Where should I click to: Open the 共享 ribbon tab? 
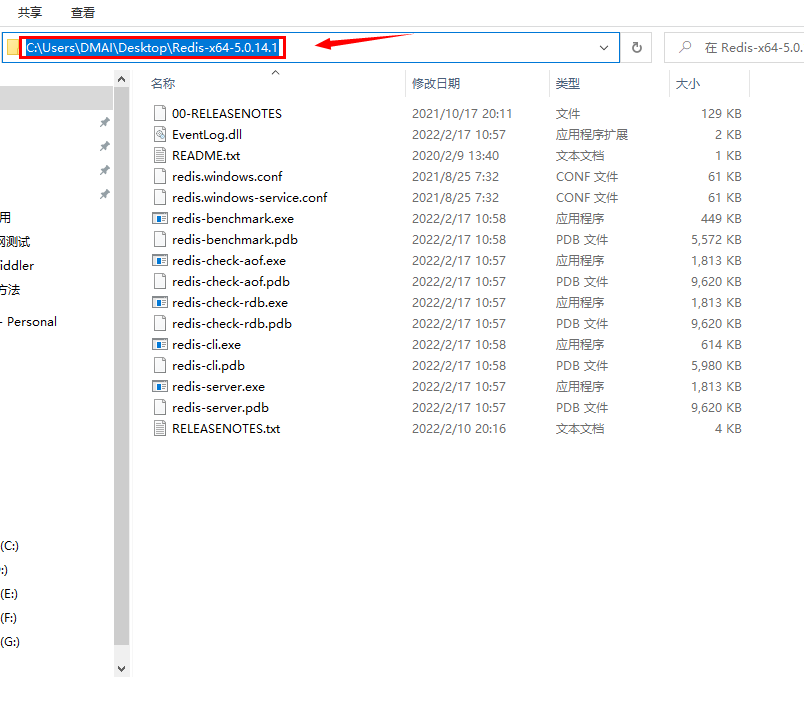pos(30,12)
